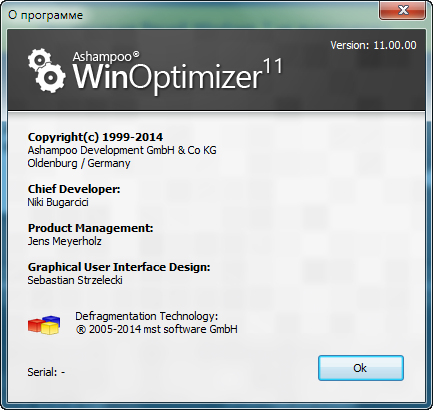The image size is (433, 410).
Task: Close the About window with the X button
Action: point(403,10)
